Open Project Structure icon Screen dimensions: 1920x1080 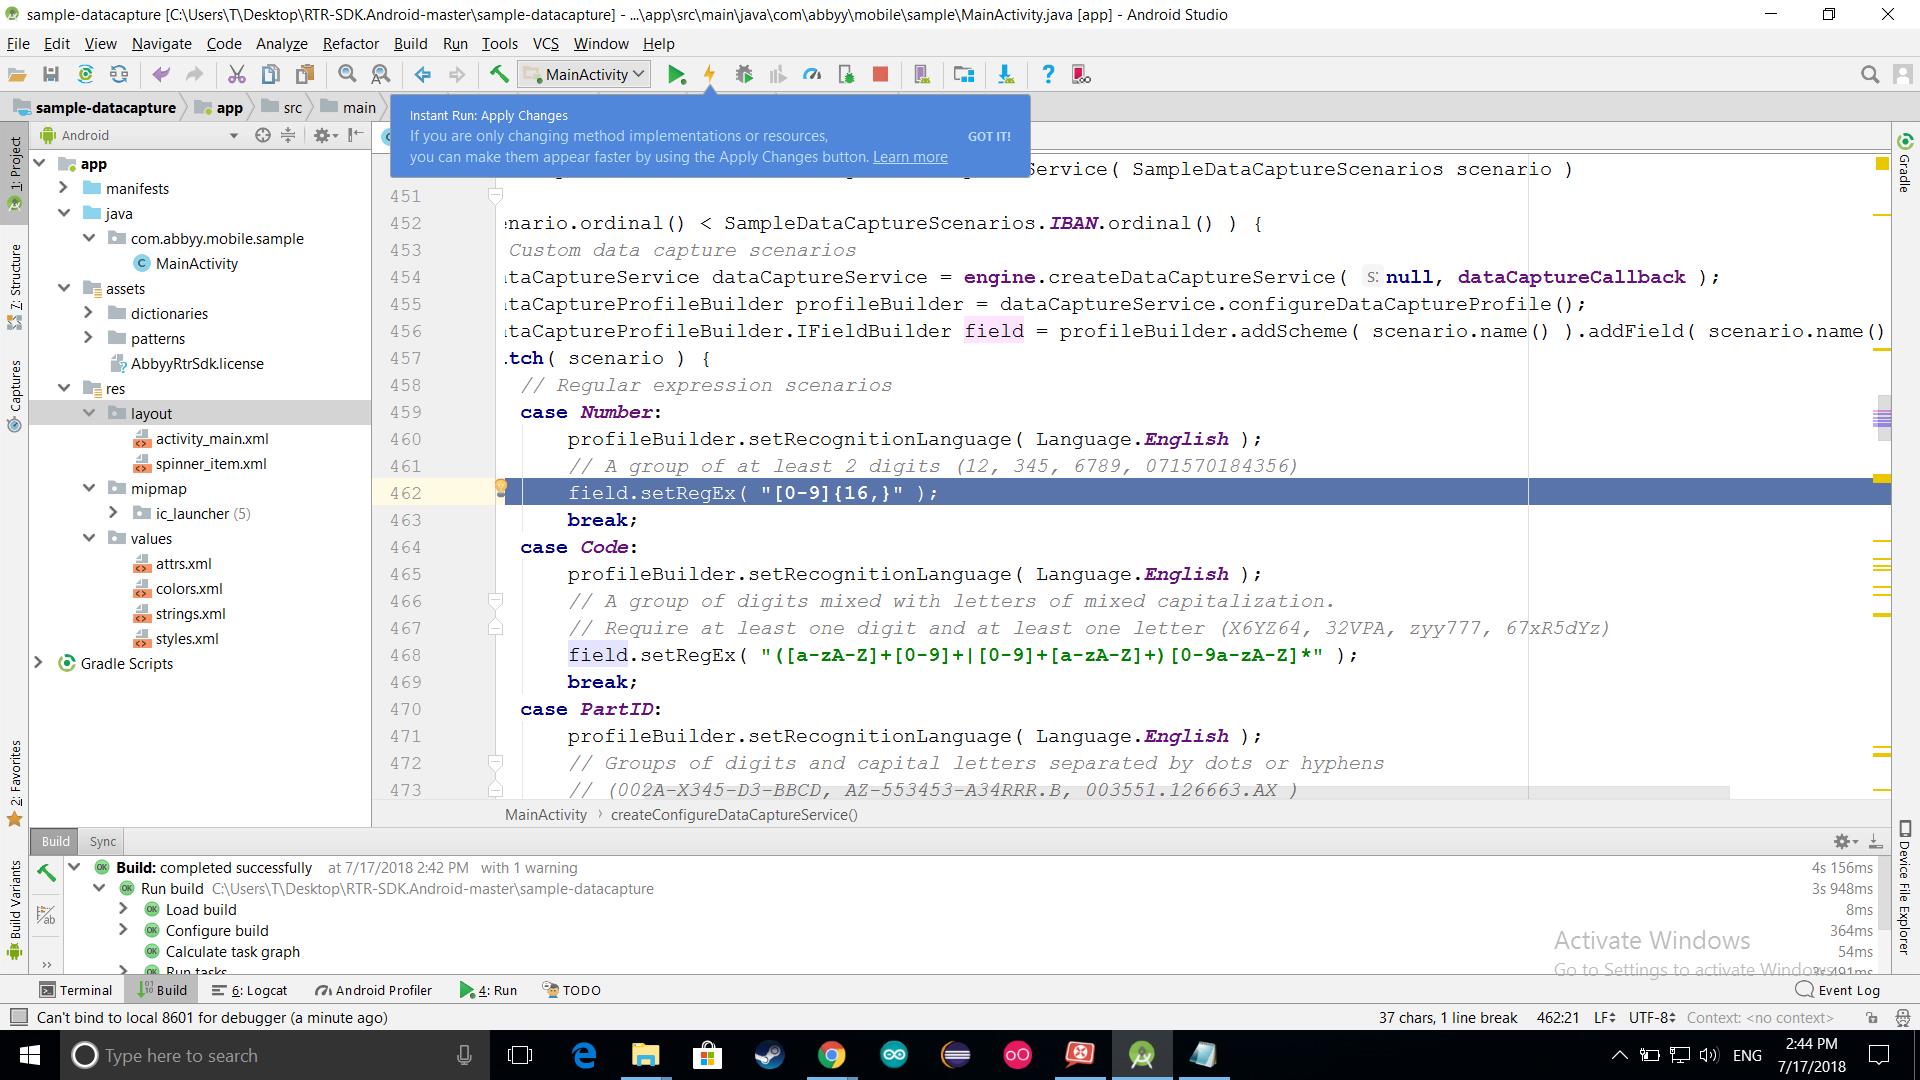click(x=964, y=75)
